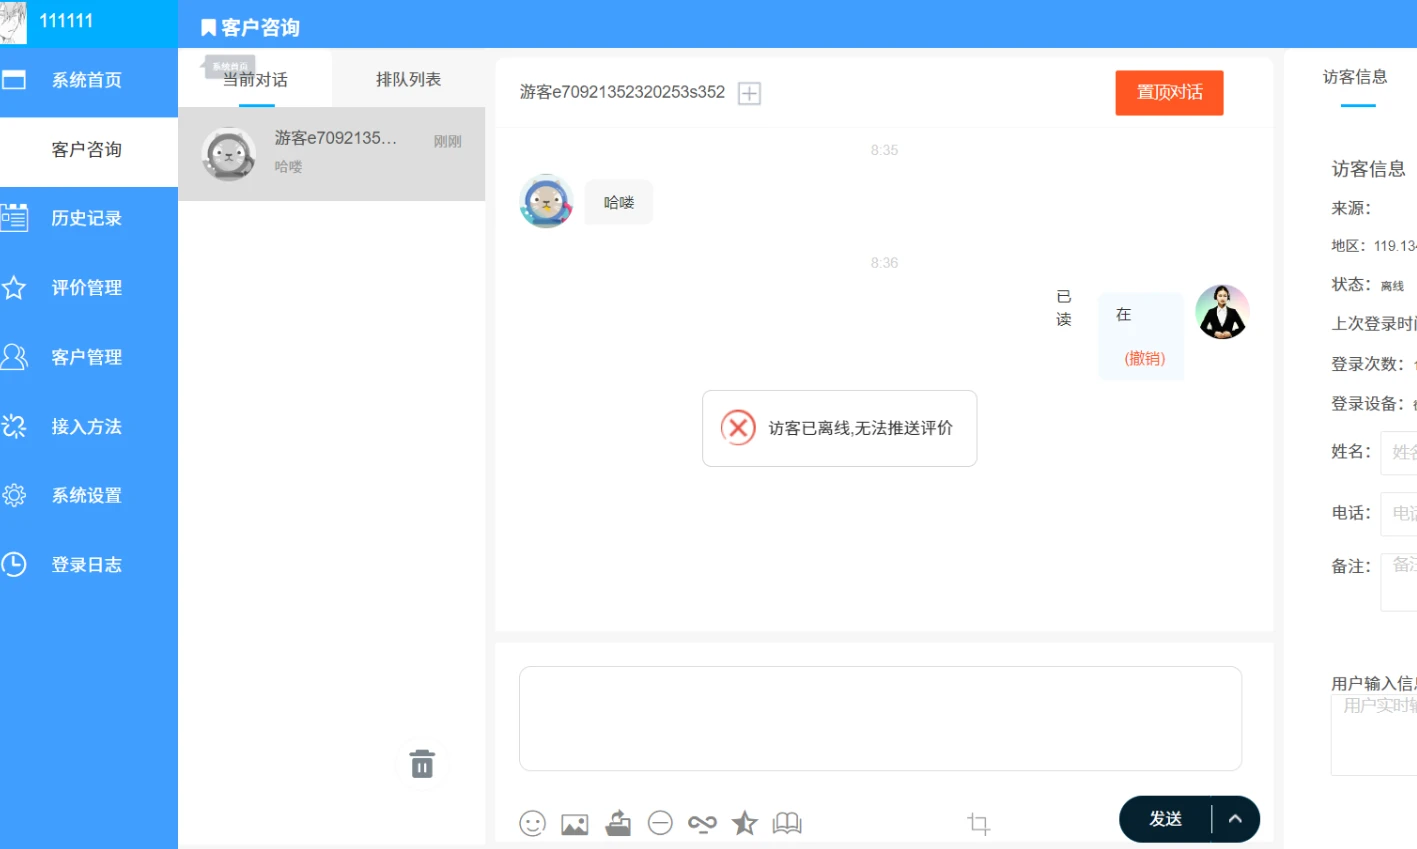Open the 访客信息 tab
Viewport: 1417px width, 849px height.
coord(1355,77)
